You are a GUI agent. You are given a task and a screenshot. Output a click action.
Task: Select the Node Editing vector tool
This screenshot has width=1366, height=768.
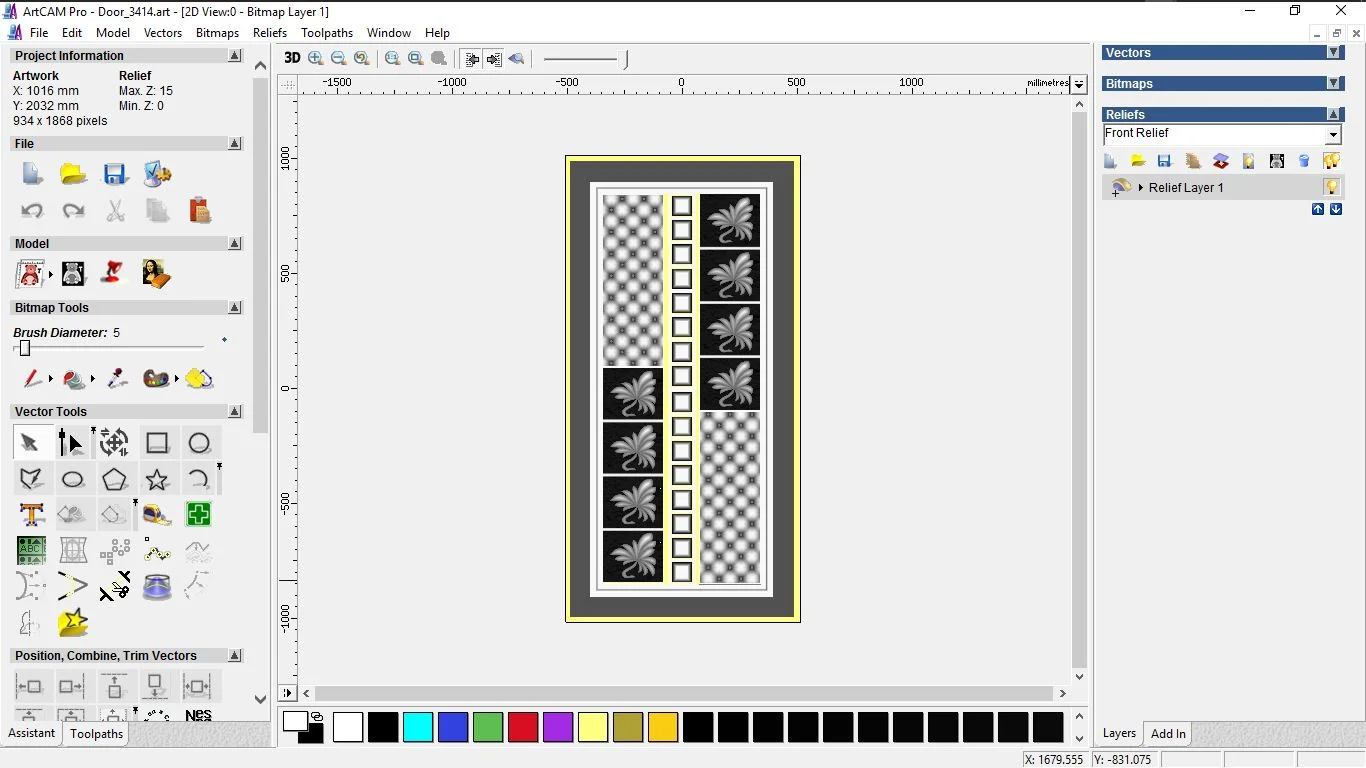[71, 443]
